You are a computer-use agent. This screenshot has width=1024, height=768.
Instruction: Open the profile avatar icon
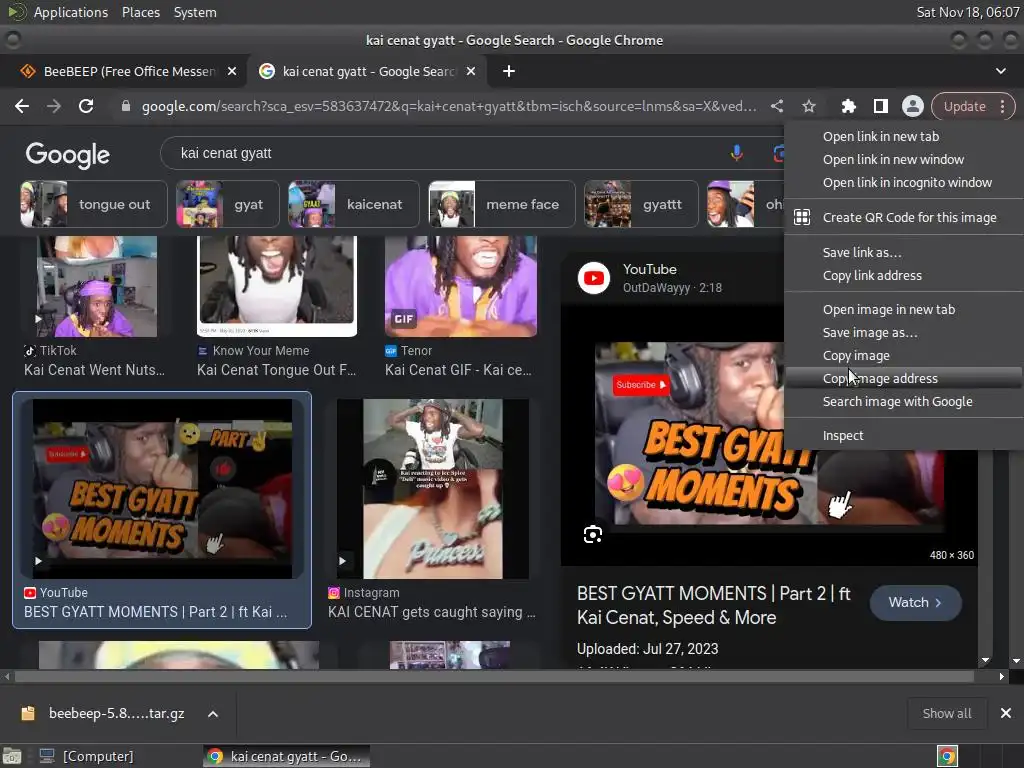tap(912, 106)
